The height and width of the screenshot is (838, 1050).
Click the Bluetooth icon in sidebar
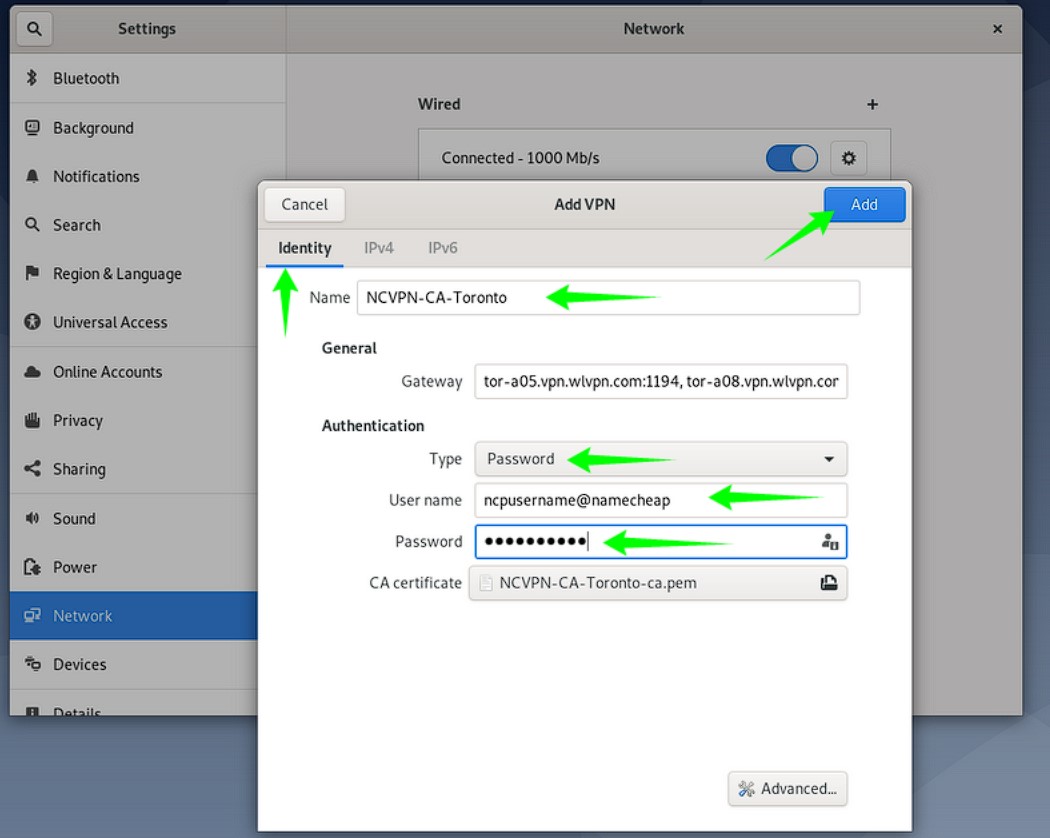click(x=31, y=78)
